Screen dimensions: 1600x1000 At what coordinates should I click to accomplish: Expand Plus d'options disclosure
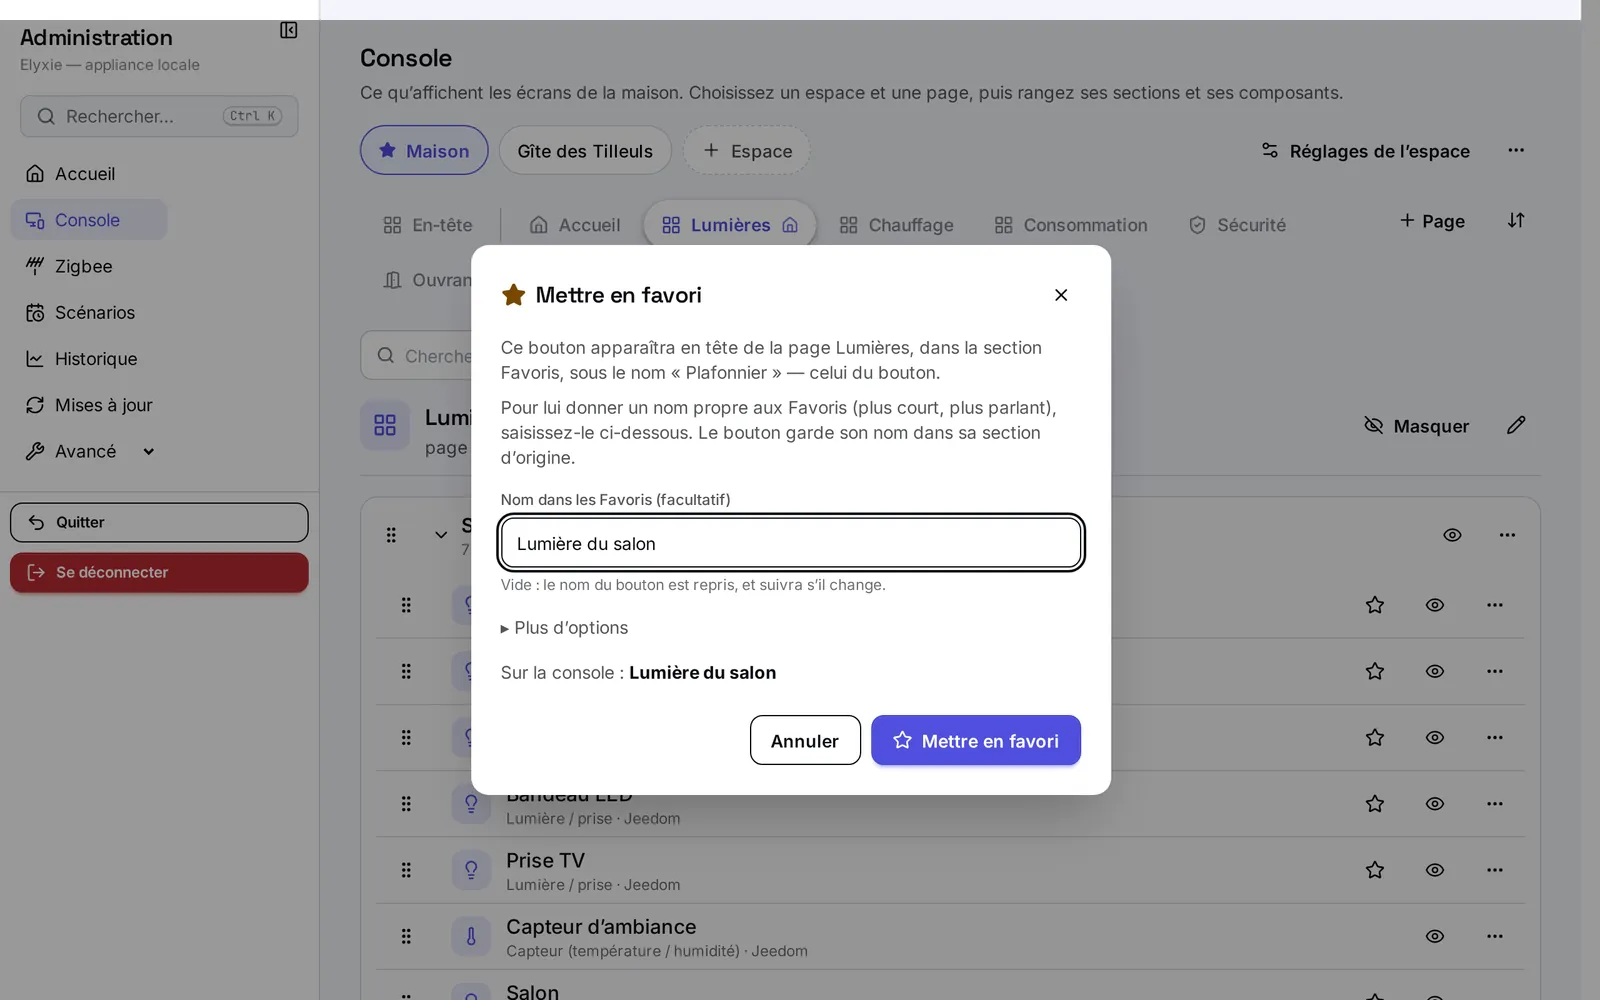click(x=565, y=628)
